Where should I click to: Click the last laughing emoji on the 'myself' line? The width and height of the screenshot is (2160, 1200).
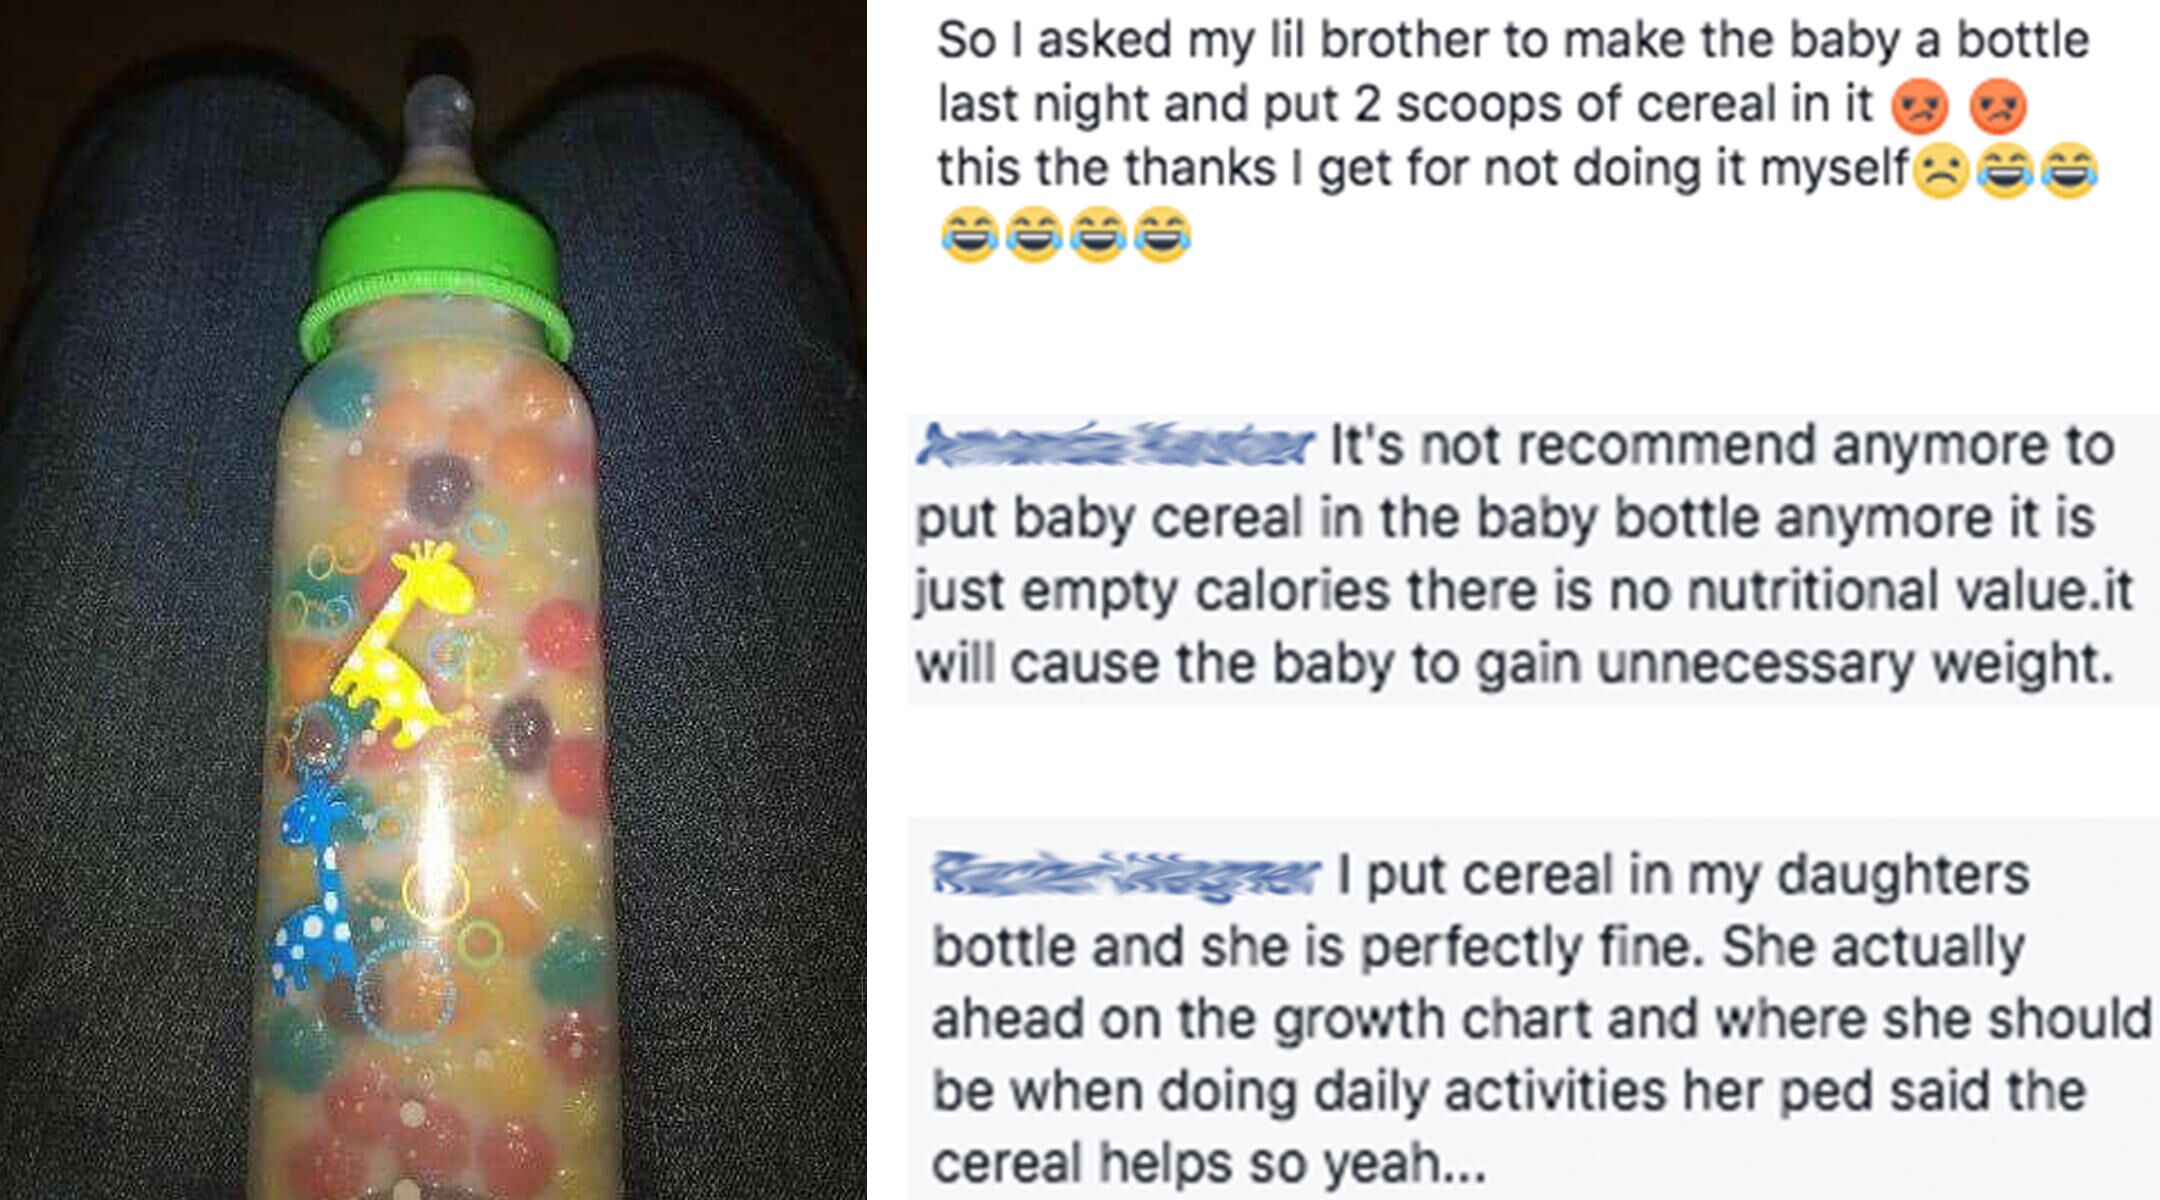pyautogui.click(x=2068, y=170)
